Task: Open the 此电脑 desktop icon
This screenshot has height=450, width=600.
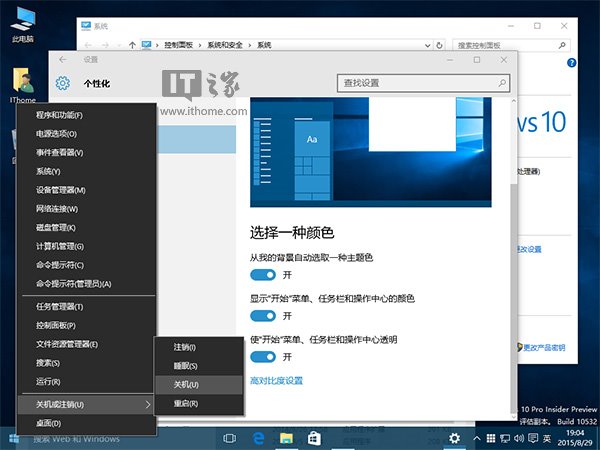Action: pyautogui.click(x=22, y=24)
